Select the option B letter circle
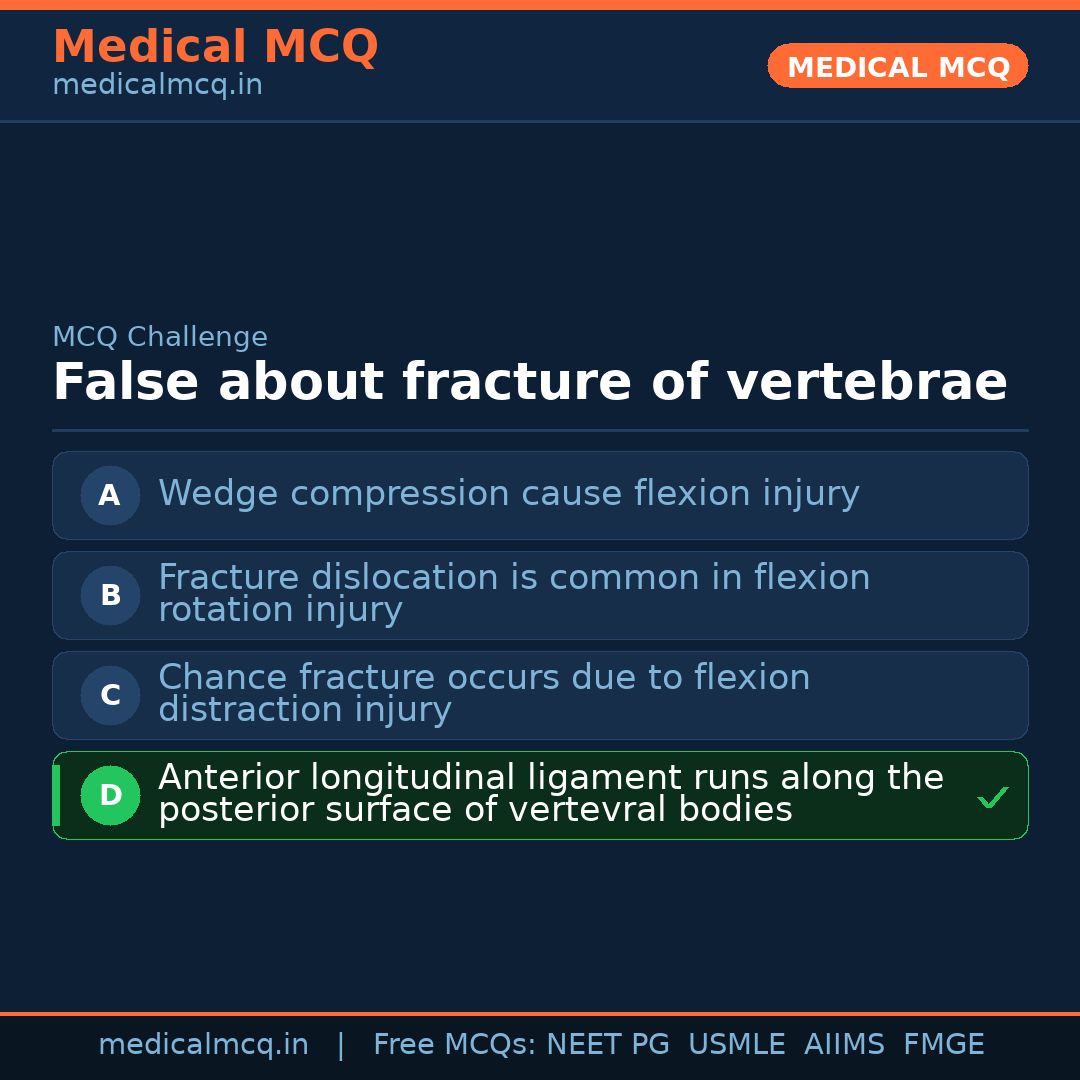 (110, 595)
